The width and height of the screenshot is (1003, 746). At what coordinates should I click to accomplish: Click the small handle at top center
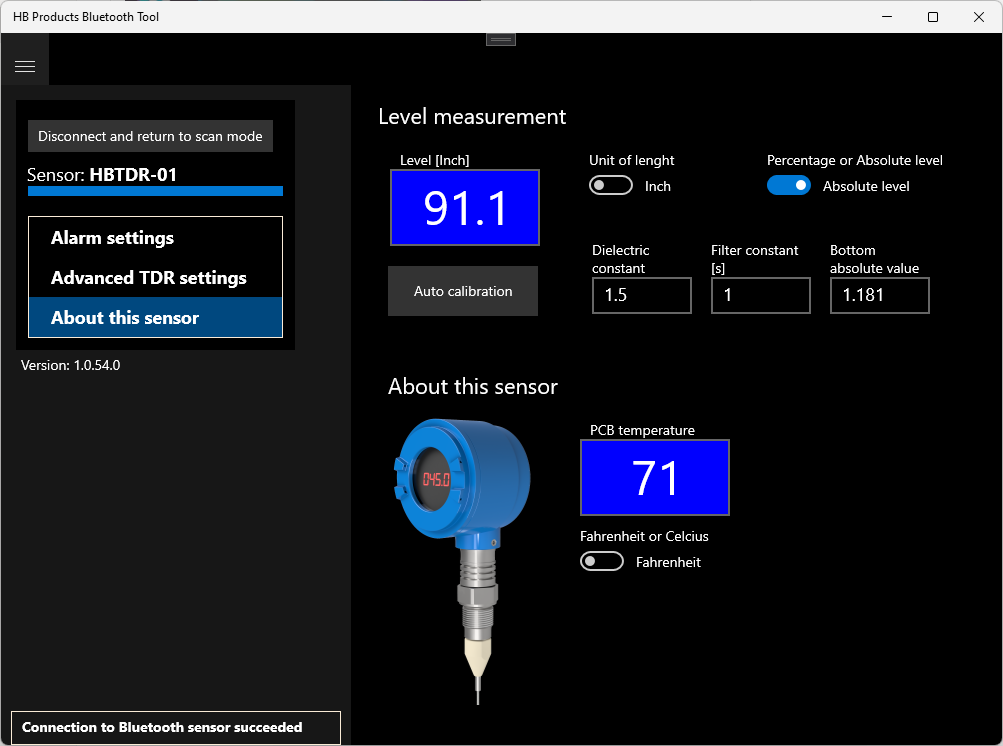(501, 40)
